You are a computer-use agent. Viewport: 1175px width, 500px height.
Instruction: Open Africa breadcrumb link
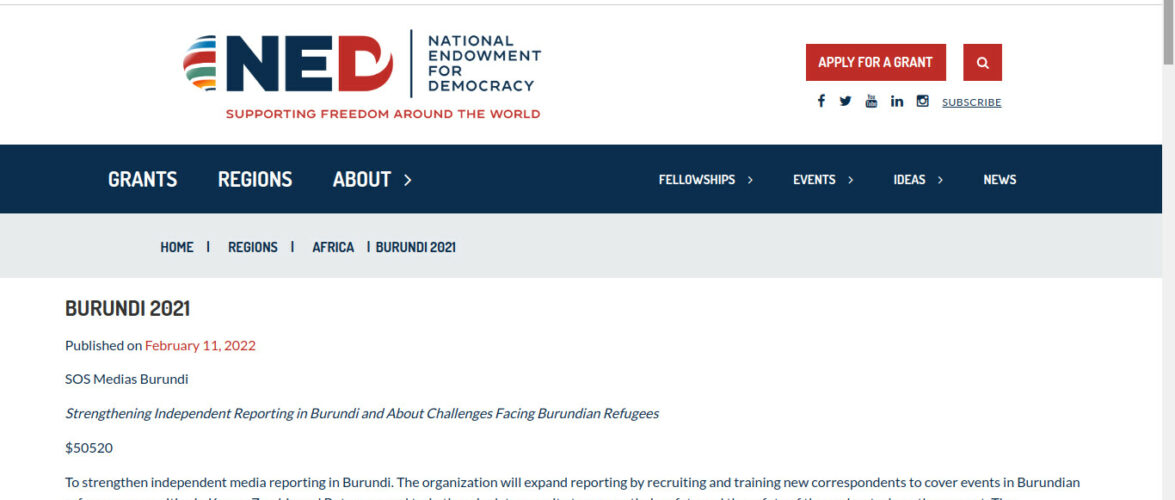click(333, 247)
